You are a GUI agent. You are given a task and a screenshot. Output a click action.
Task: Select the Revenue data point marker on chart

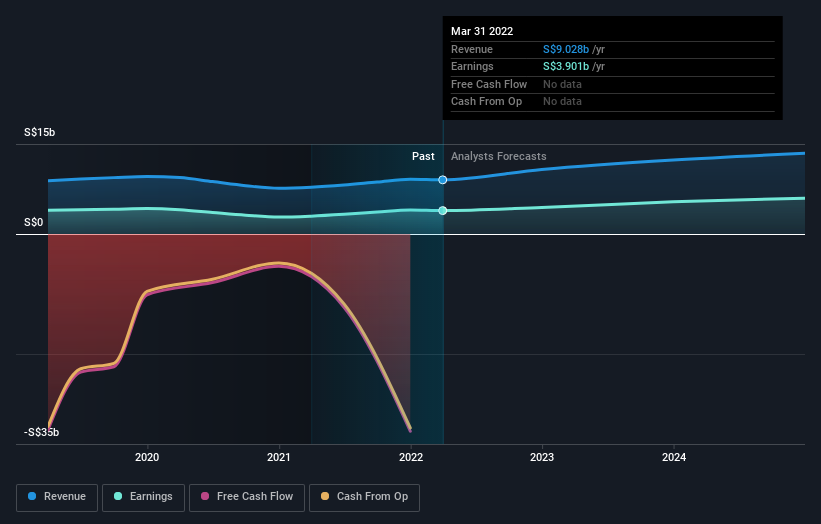[x=443, y=180]
